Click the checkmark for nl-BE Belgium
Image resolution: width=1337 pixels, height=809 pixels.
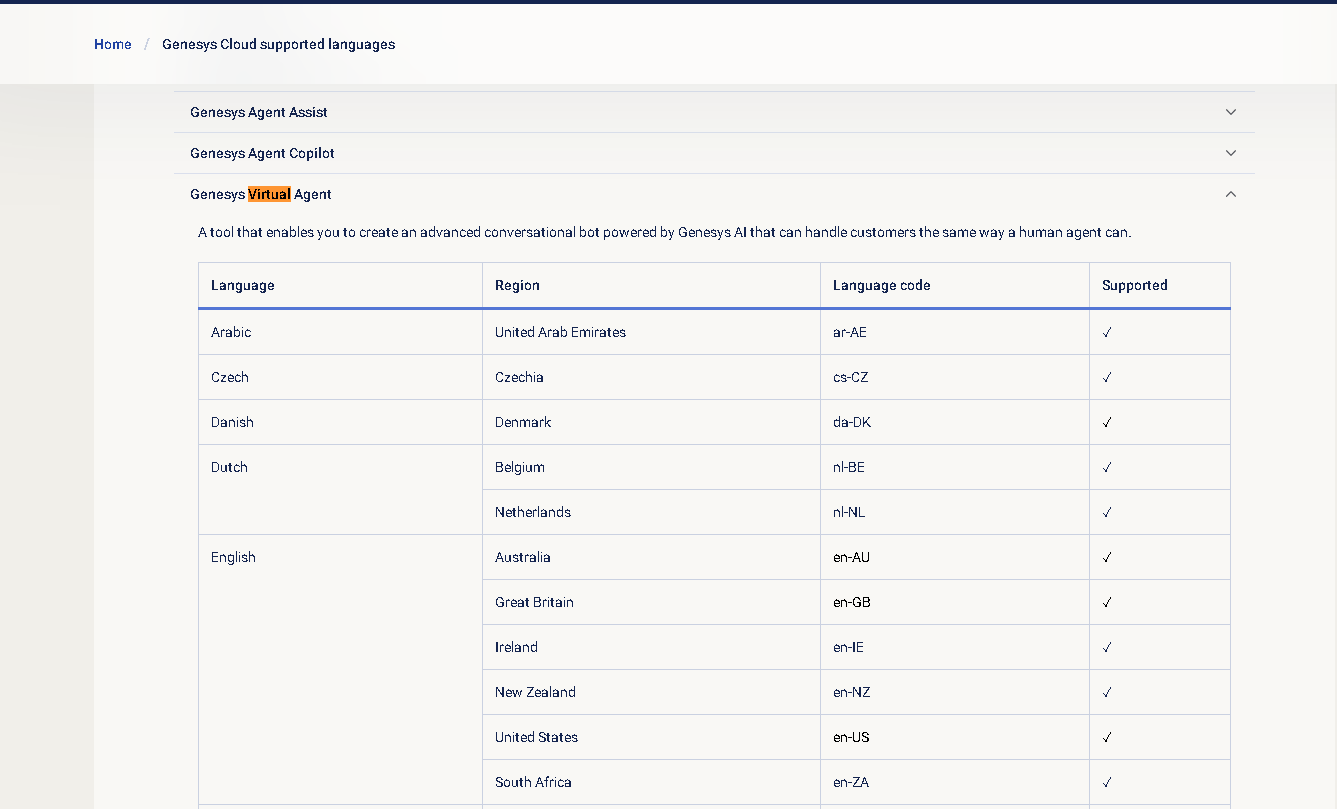pos(1107,467)
